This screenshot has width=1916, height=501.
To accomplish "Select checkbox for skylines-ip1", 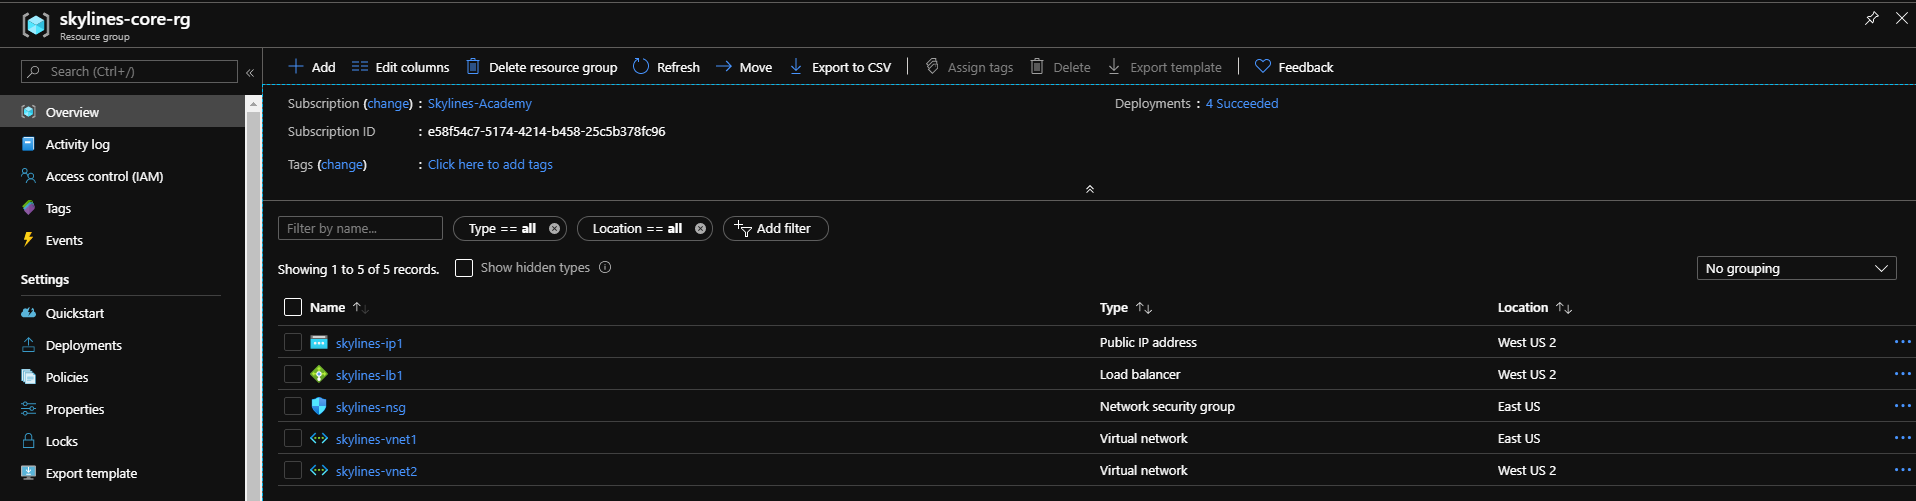I will pyautogui.click(x=293, y=342).
